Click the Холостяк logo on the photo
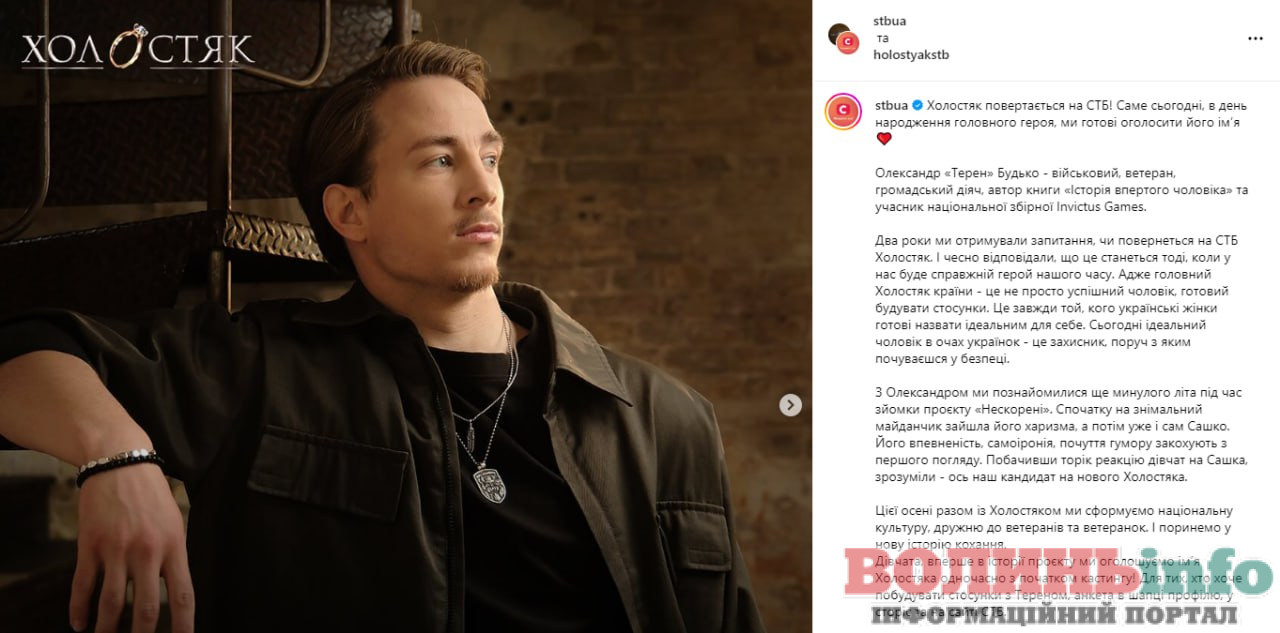The width and height of the screenshot is (1280, 633). tap(137, 47)
